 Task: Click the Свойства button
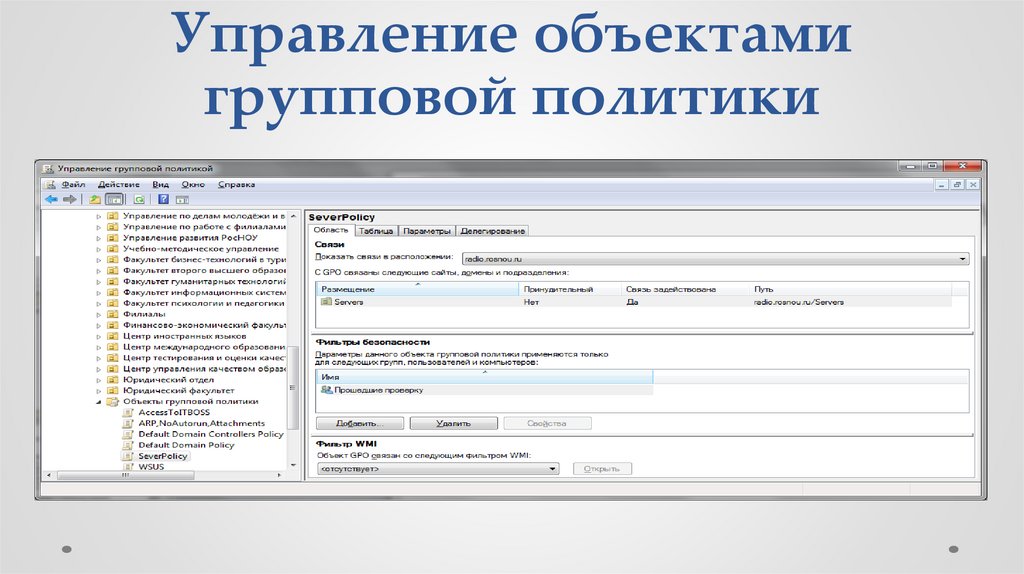click(x=547, y=423)
